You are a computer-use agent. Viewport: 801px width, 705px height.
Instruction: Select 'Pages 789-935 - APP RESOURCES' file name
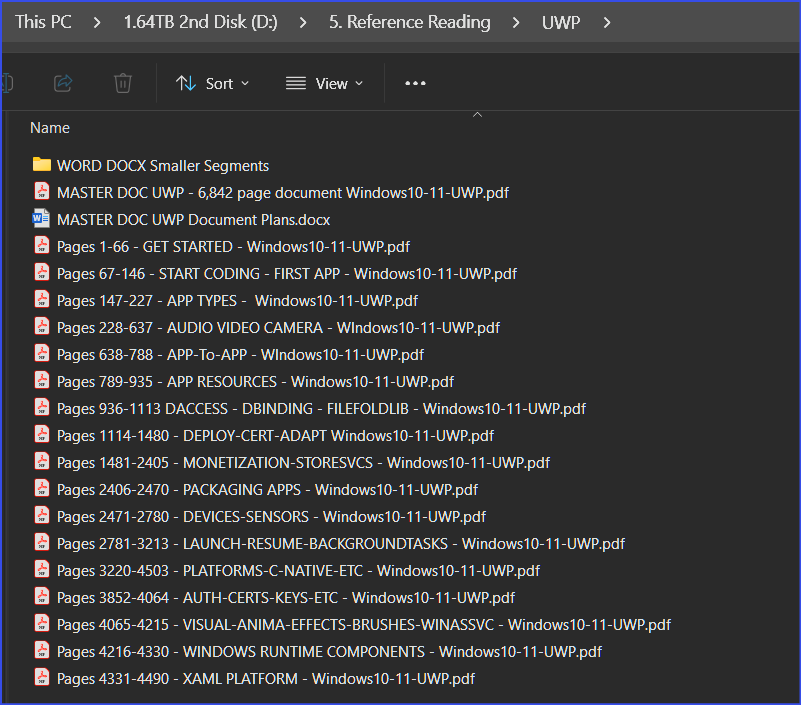[255, 382]
